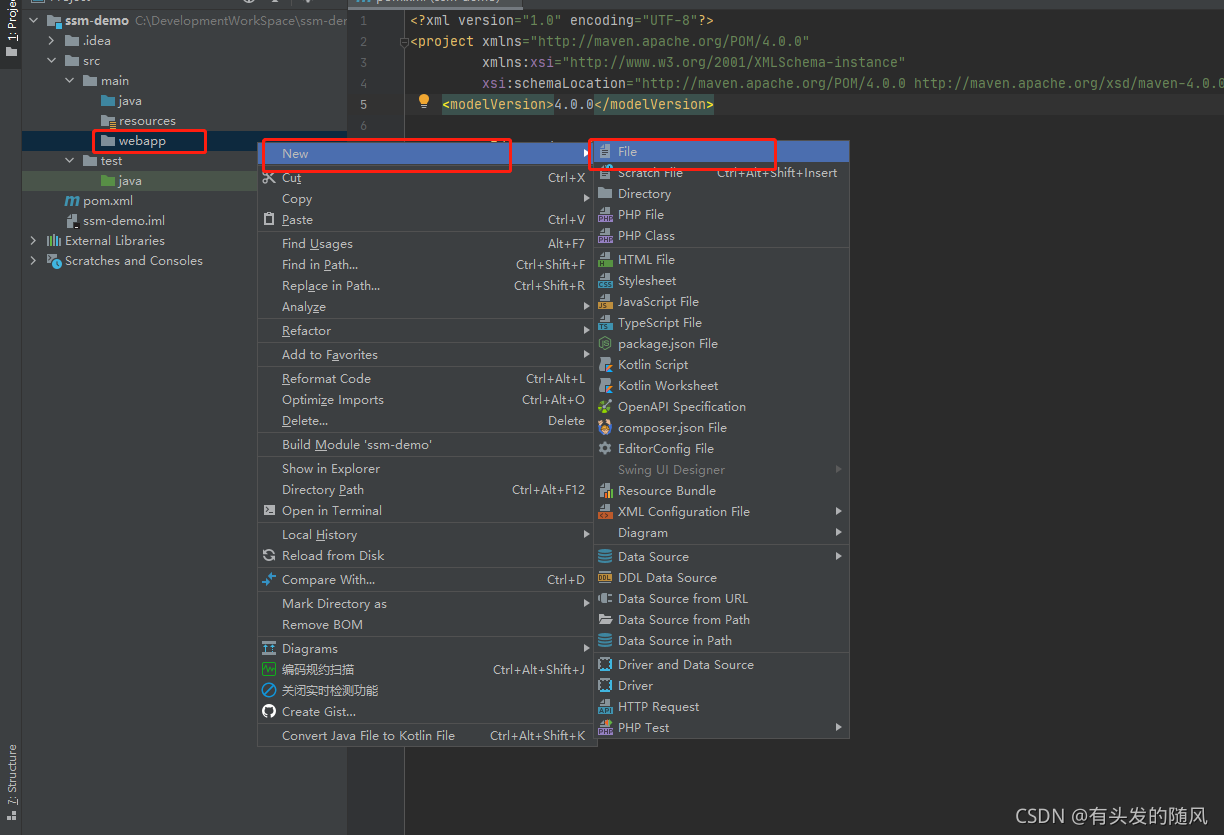
Task: Choose Scratch File in New submenu
Action: pos(721,173)
